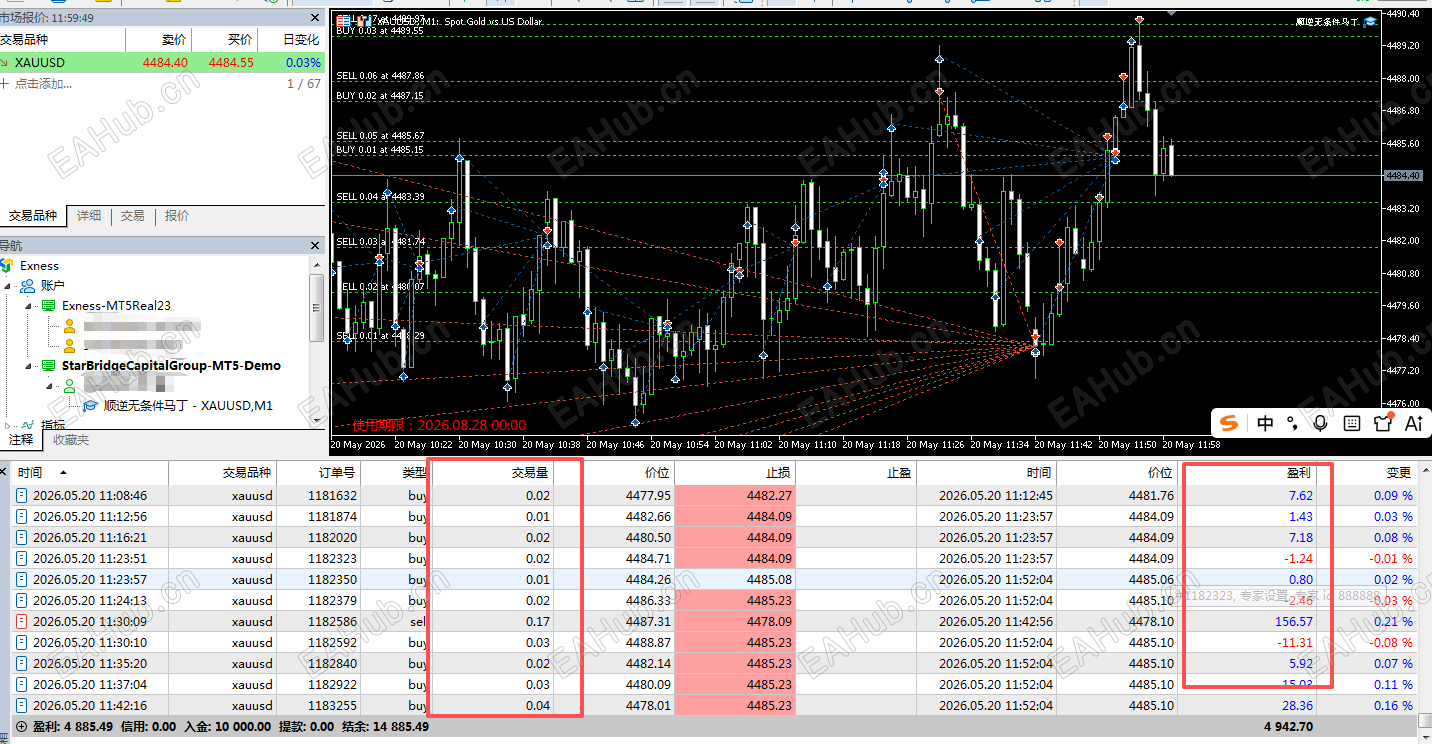
Task: Sort Market Watch by 日变化 column
Action: (x=301, y=40)
